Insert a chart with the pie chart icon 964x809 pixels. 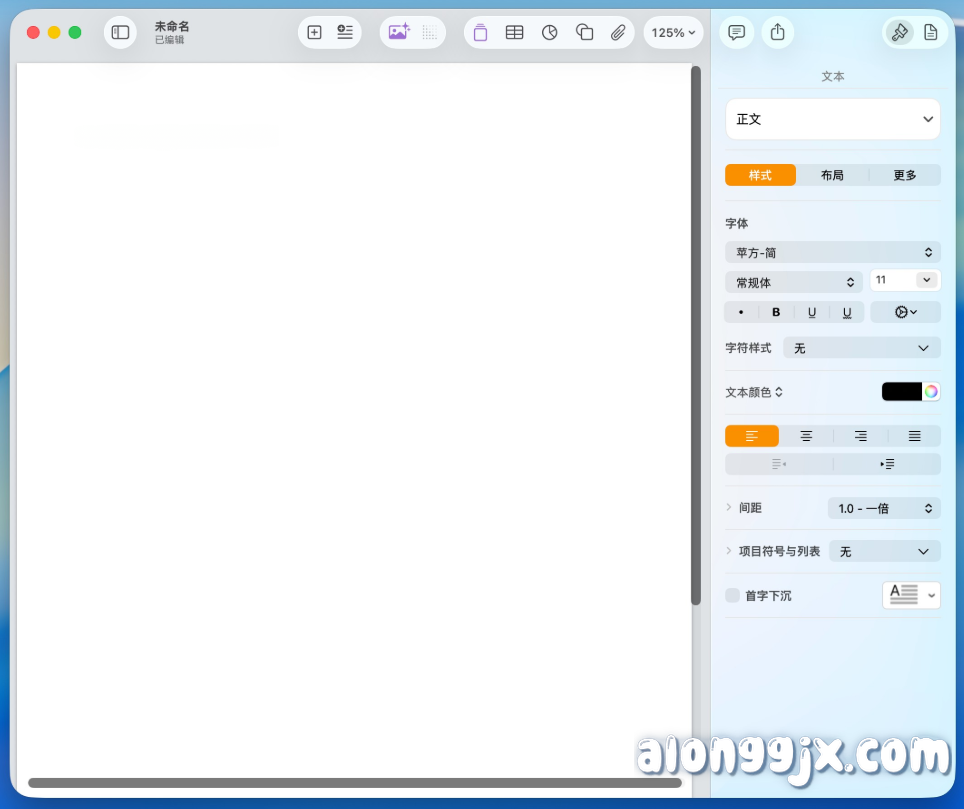(549, 32)
